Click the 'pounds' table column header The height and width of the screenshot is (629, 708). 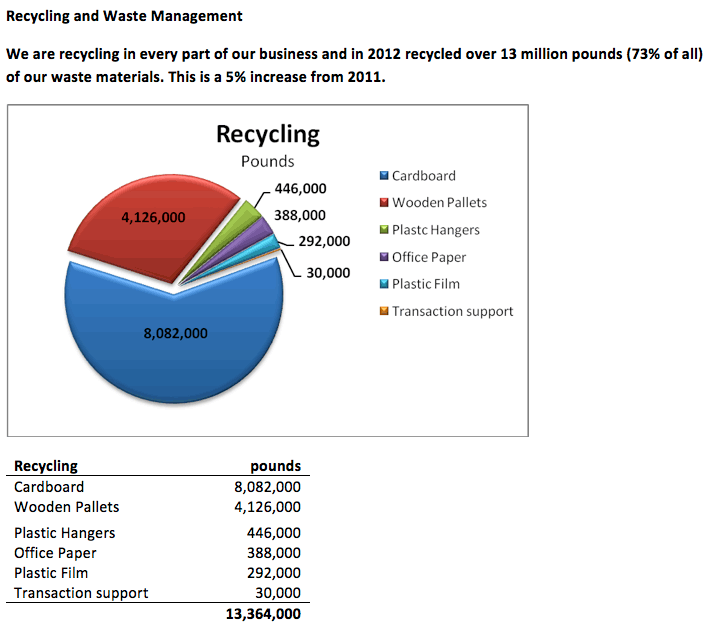(x=275, y=466)
